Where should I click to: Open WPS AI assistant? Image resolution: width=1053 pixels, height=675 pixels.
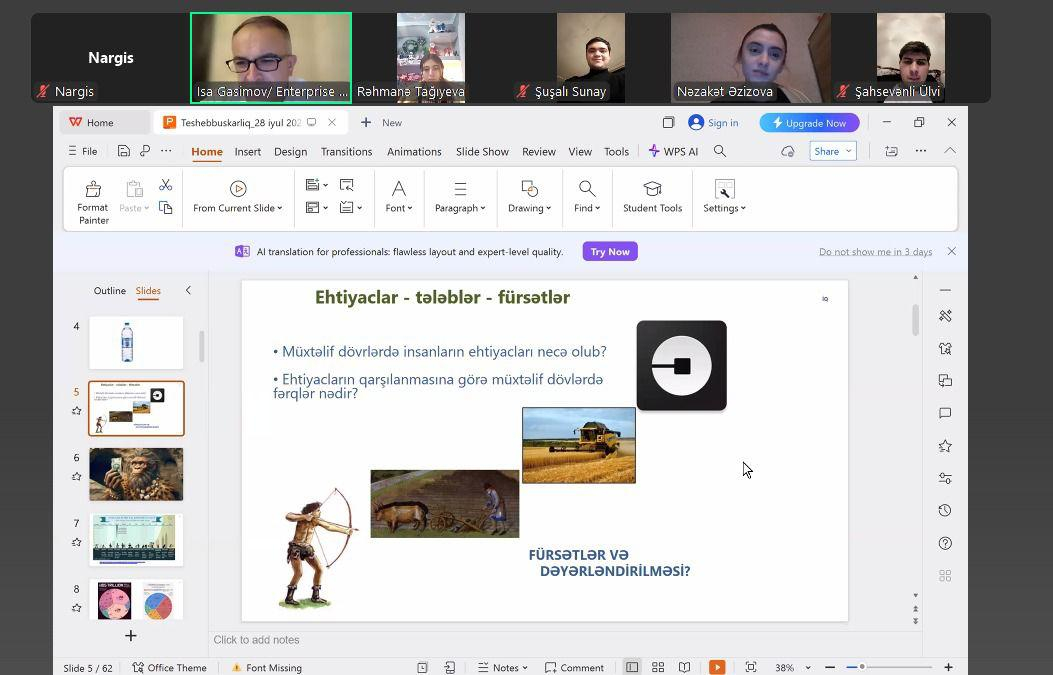(x=673, y=151)
